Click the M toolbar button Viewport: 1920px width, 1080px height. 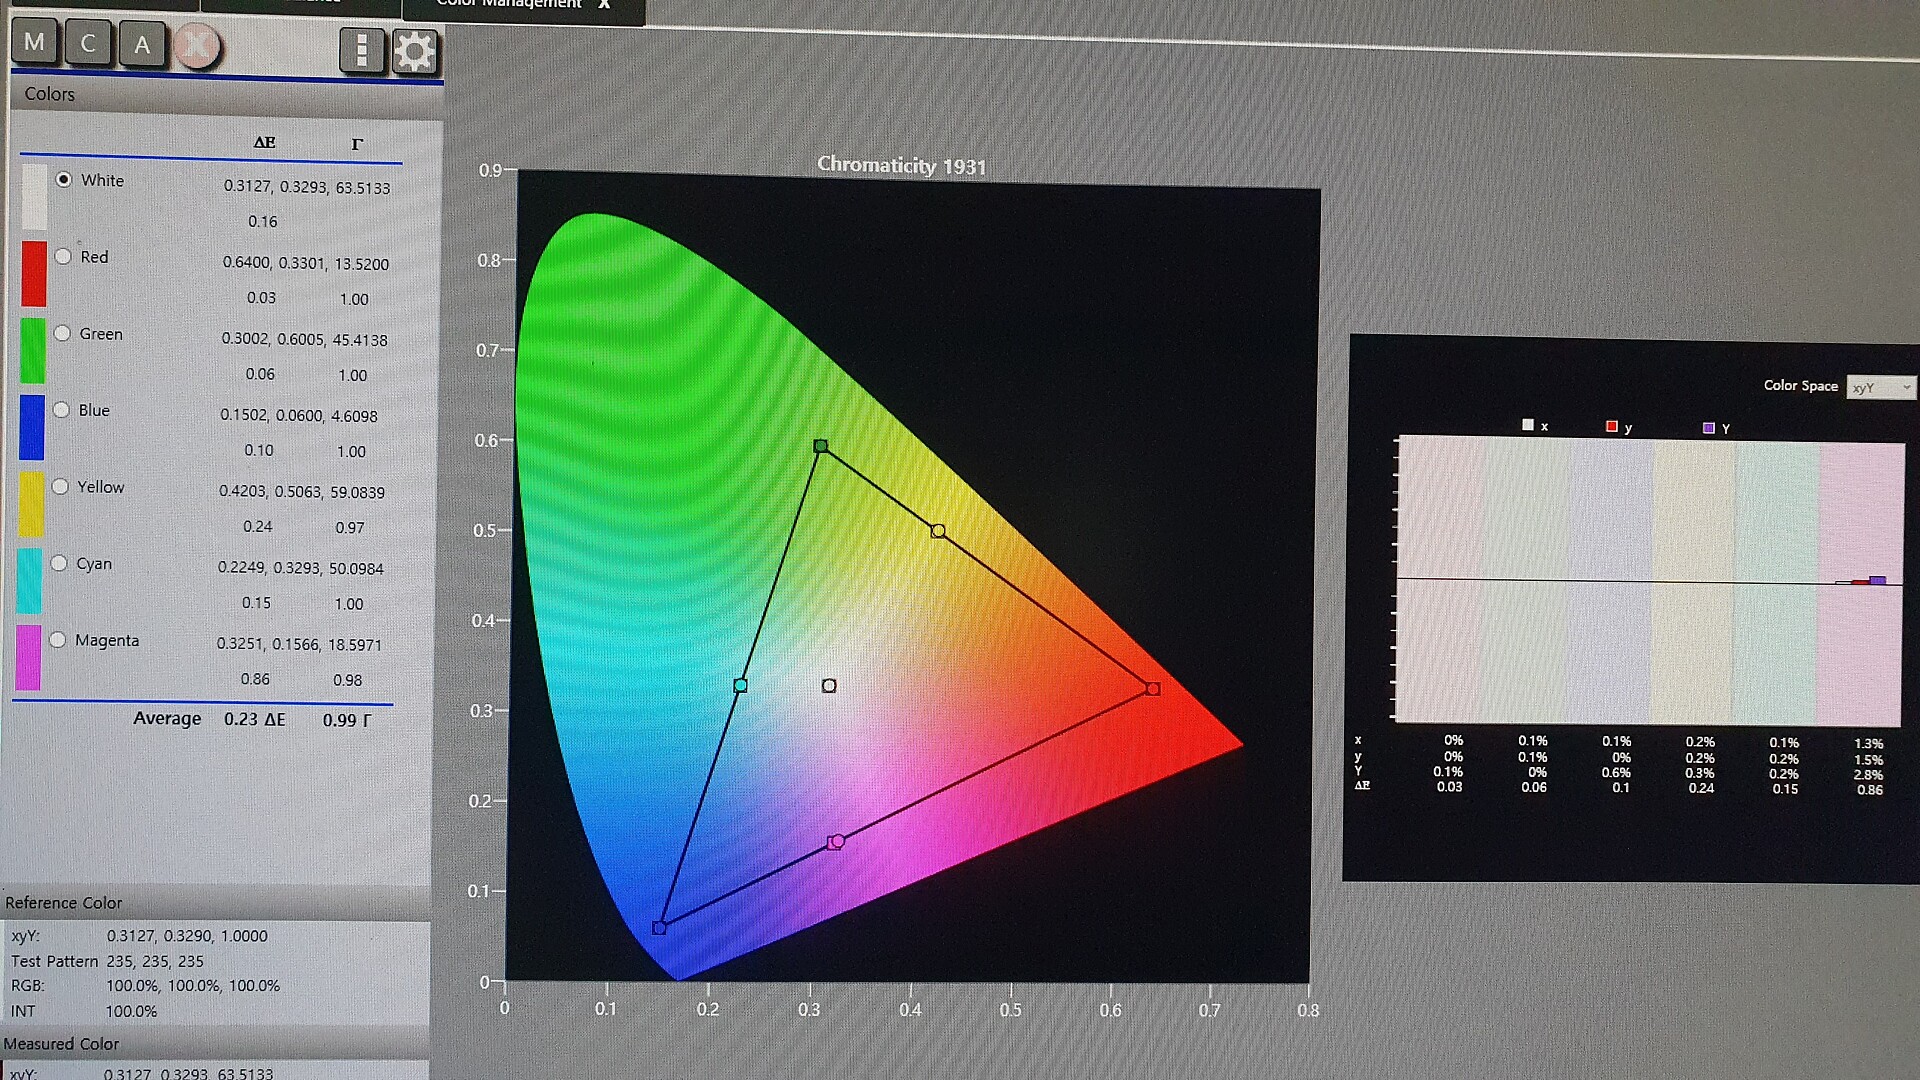[x=34, y=43]
